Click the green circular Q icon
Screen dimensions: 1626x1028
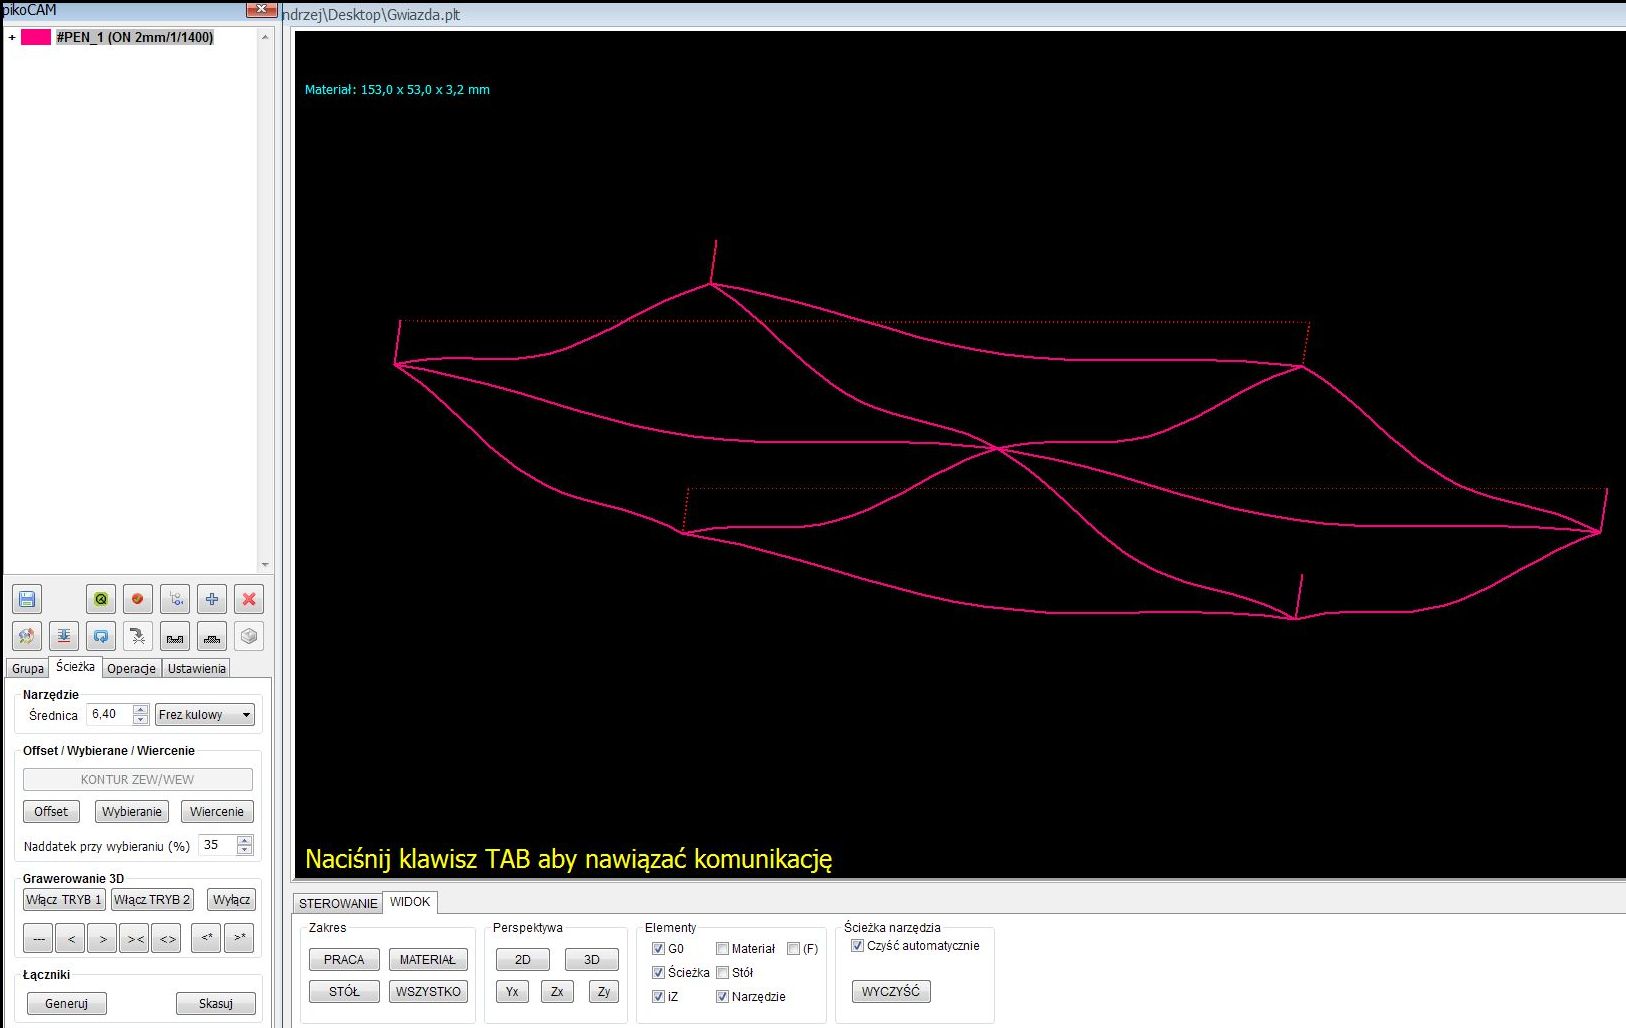pos(101,599)
